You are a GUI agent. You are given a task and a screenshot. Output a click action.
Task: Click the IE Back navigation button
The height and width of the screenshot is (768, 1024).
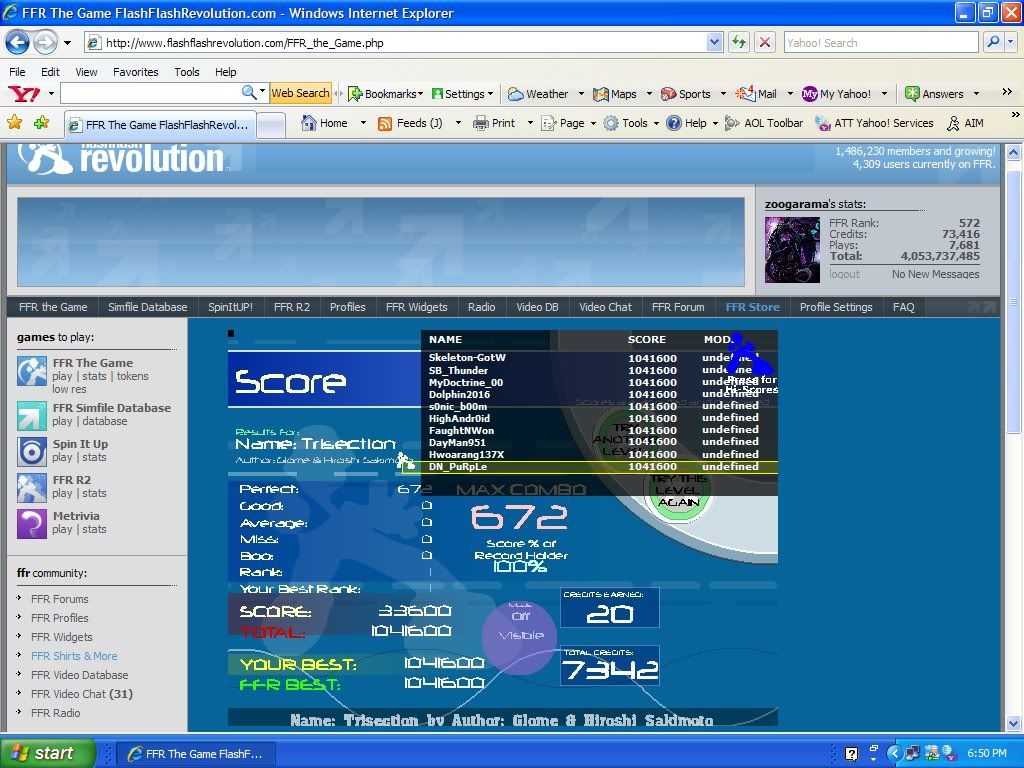18,43
